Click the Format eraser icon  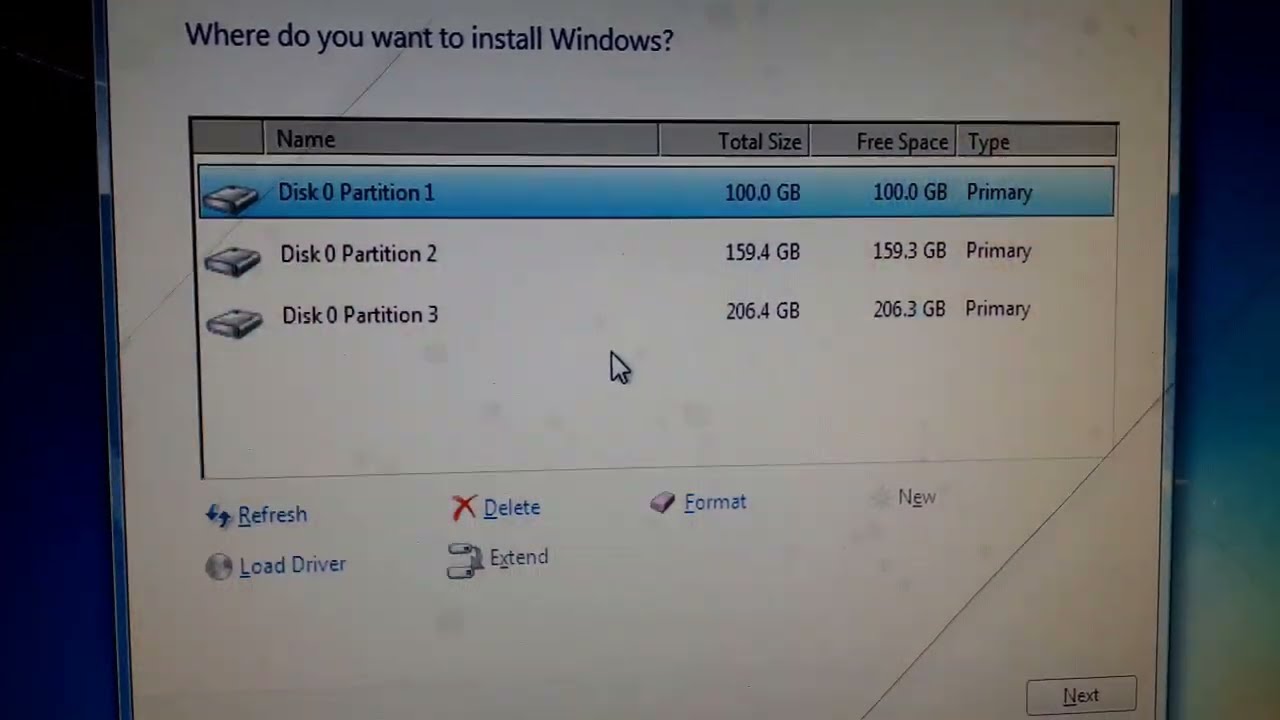[662, 503]
